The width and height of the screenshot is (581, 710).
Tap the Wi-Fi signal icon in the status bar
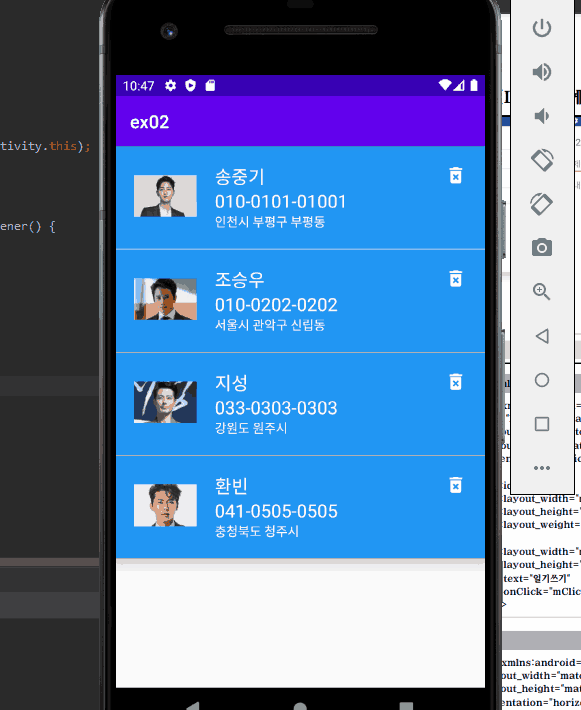445,85
